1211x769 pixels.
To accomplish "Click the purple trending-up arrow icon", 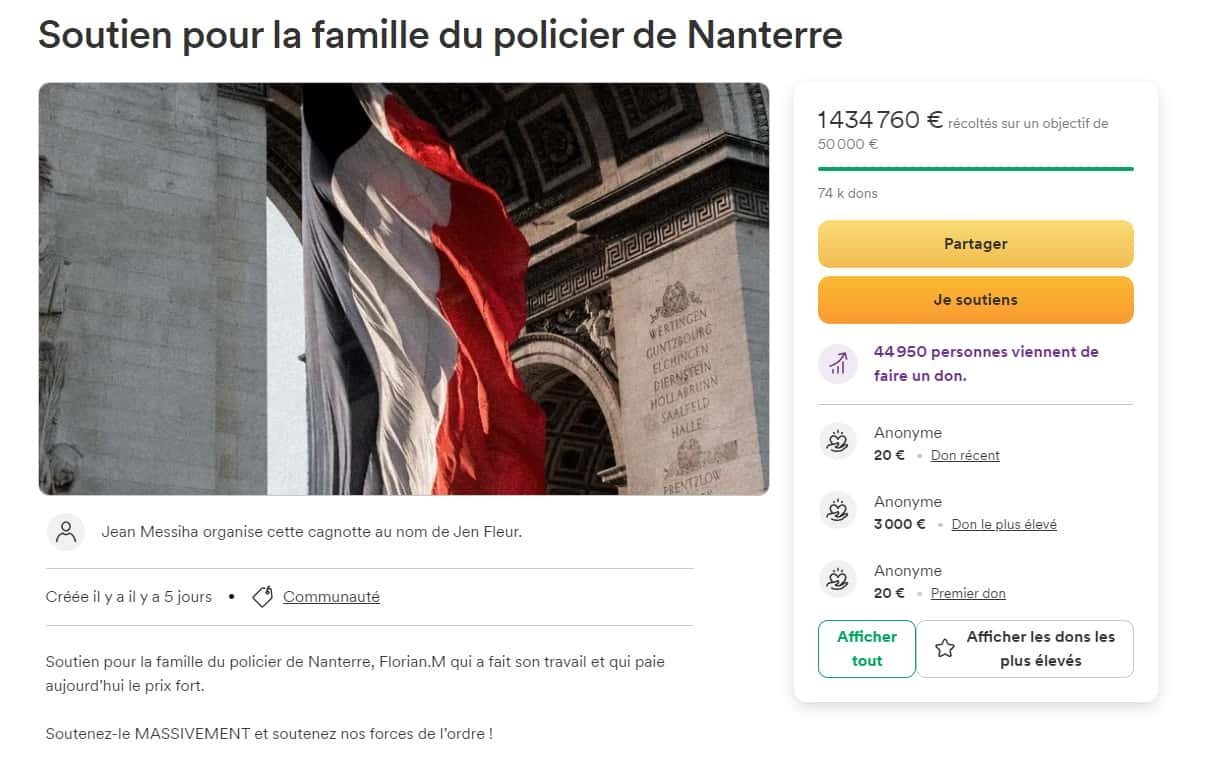I will point(838,364).
